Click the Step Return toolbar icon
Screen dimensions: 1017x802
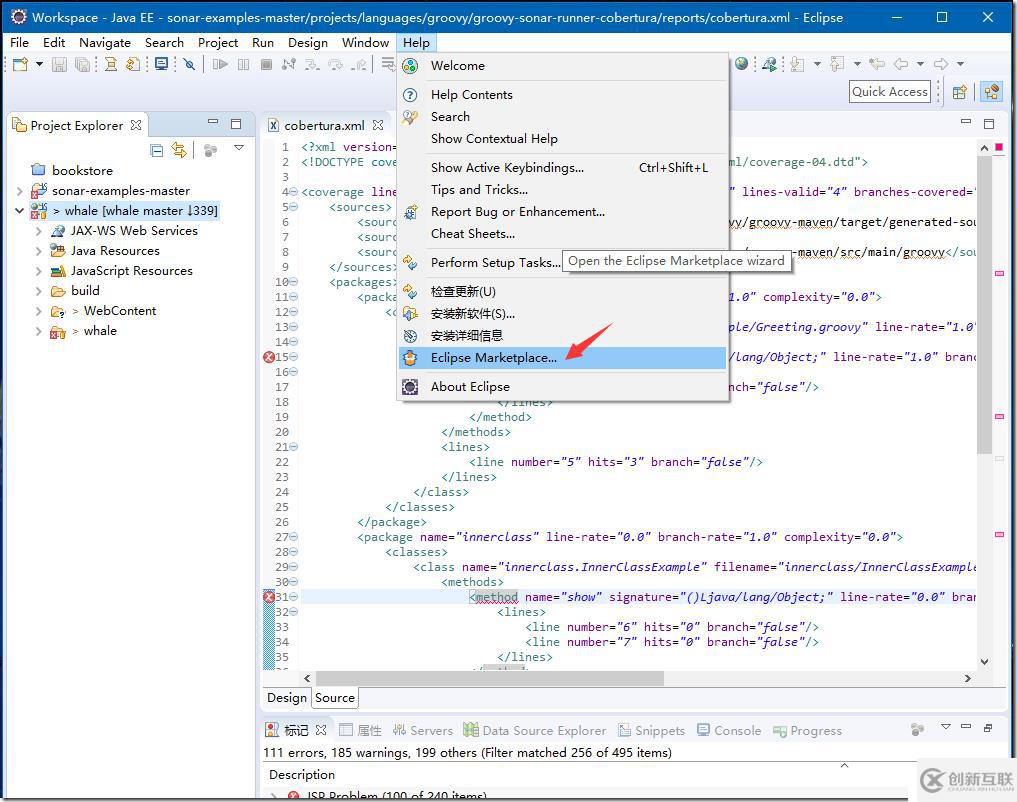click(359, 64)
